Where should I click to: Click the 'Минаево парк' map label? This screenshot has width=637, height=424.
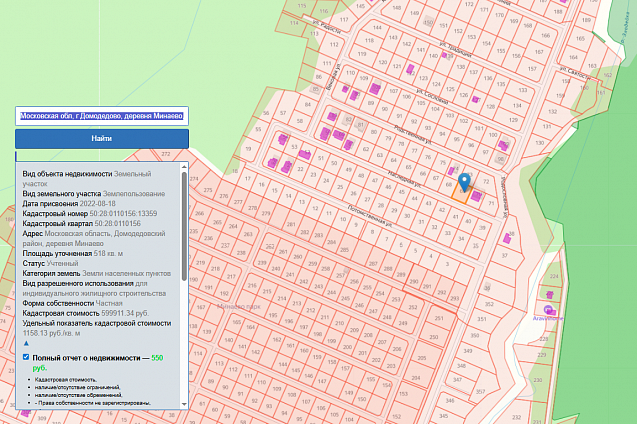pos(238,307)
